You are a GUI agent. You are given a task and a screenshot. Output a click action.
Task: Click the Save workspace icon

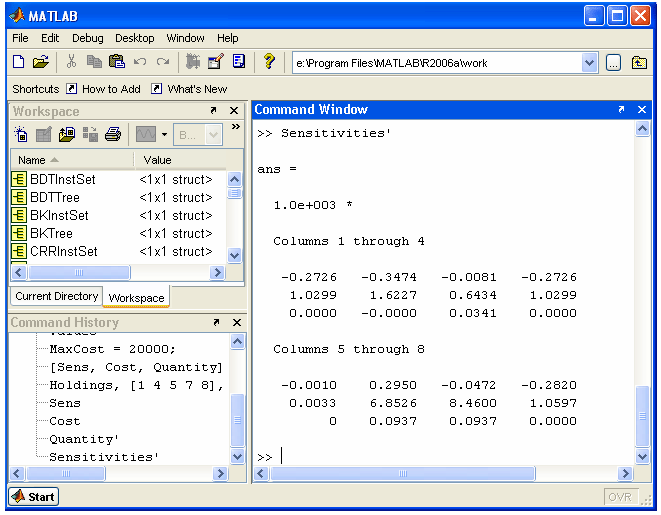point(90,134)
